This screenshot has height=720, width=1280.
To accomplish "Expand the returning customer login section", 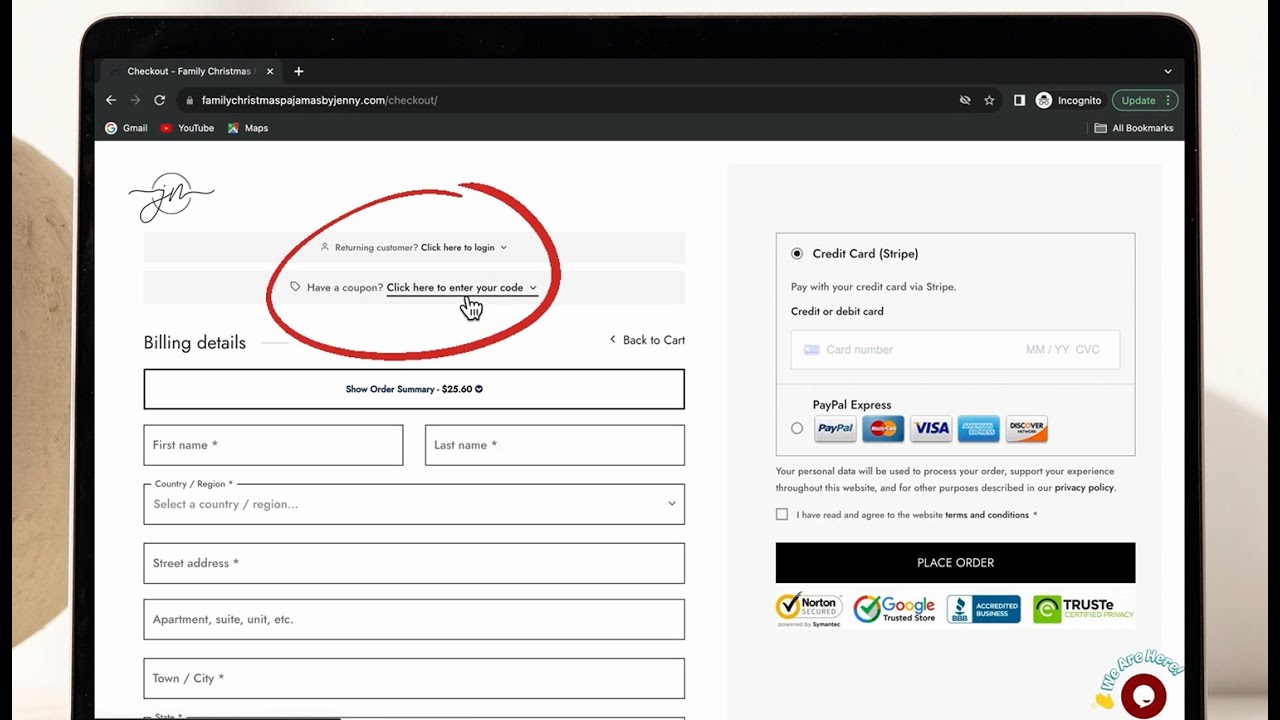I will pos(464,247).
